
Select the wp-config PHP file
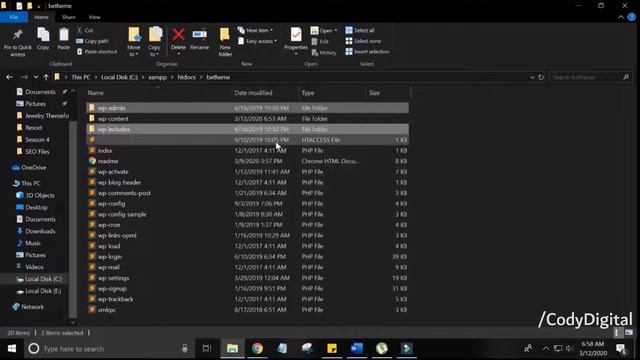[247, 203]
